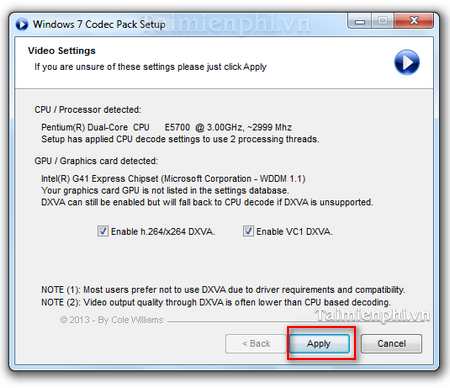Click the disabled Back button
Screen dimensions: 450x388
(256, 343)
